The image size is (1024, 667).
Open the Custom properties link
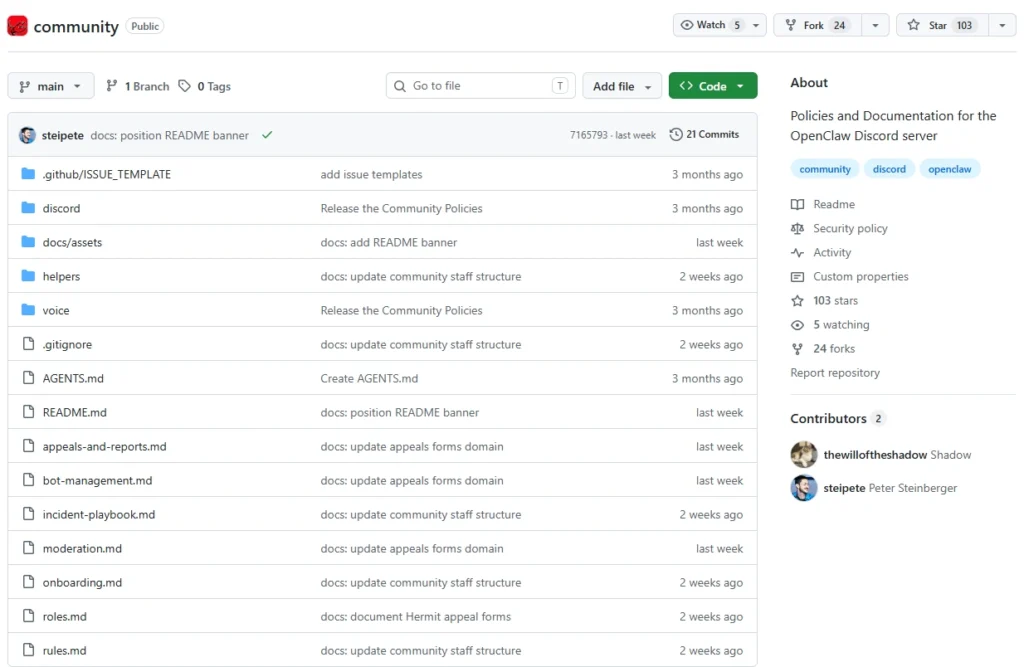click(x=861, y=276)
